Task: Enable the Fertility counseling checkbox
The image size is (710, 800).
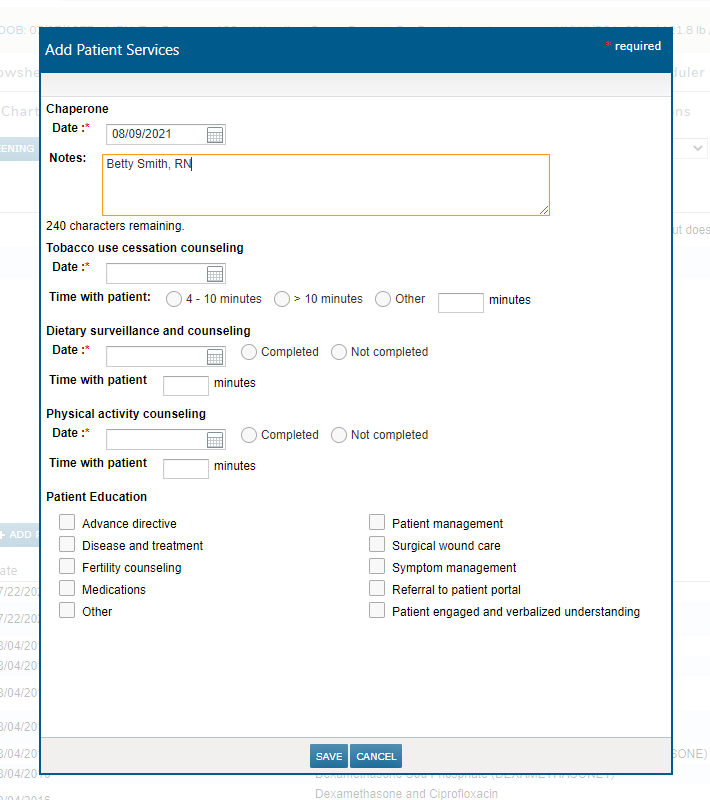Action: [67, 566]
